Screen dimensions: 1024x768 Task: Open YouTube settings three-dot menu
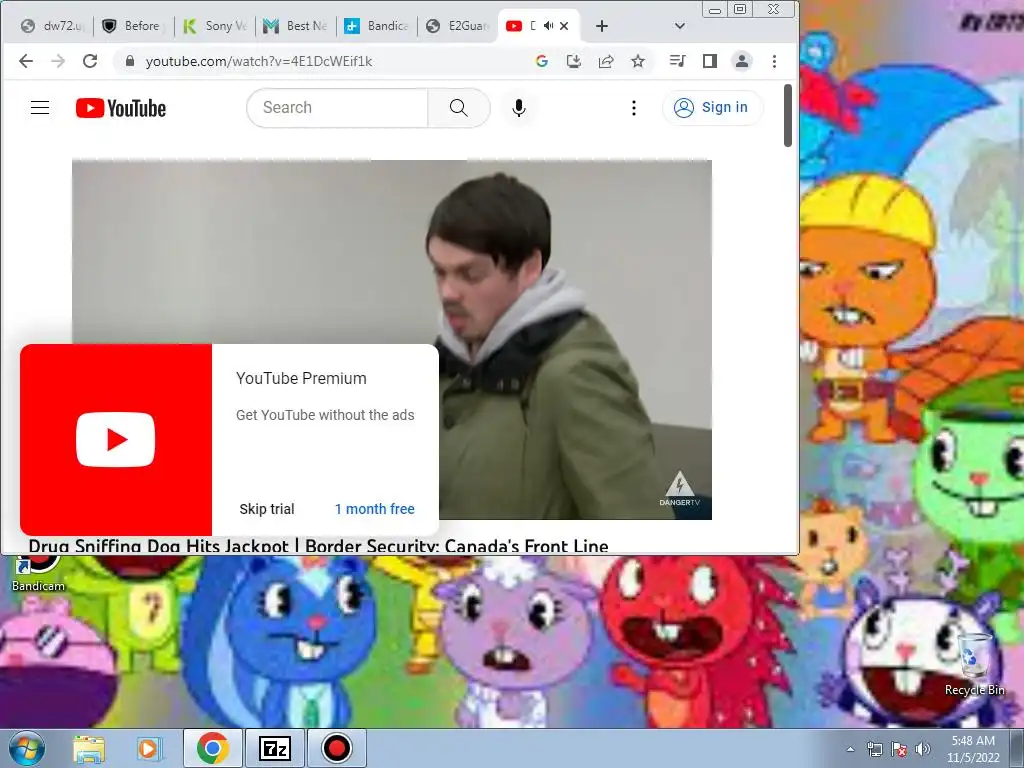633,108
